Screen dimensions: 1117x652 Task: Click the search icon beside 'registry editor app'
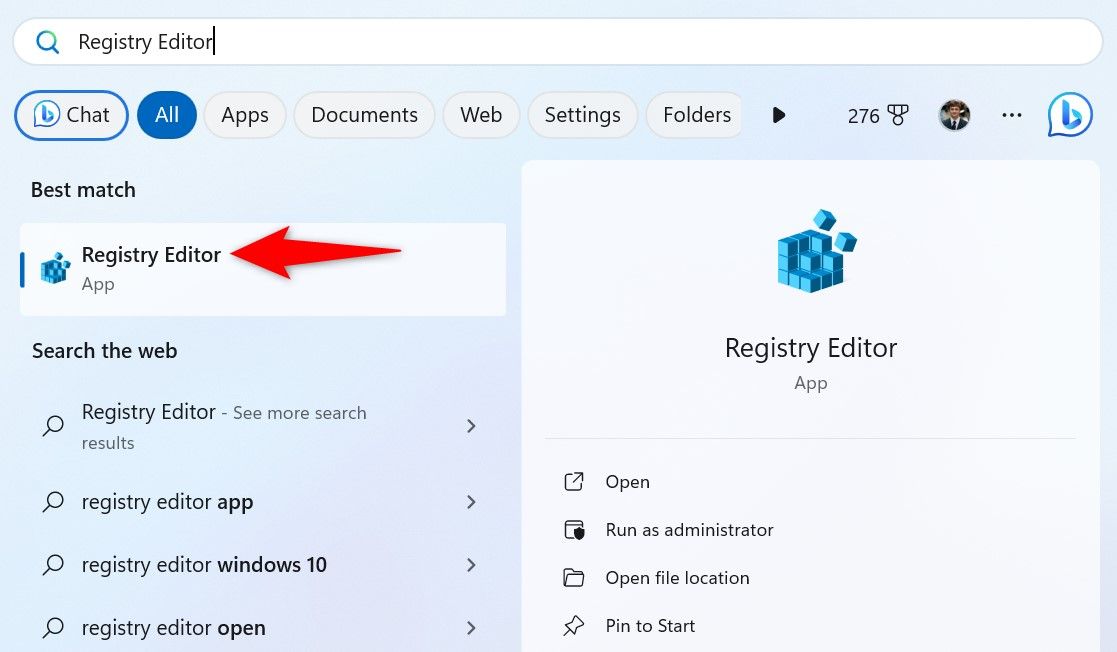tap(53, 502)
